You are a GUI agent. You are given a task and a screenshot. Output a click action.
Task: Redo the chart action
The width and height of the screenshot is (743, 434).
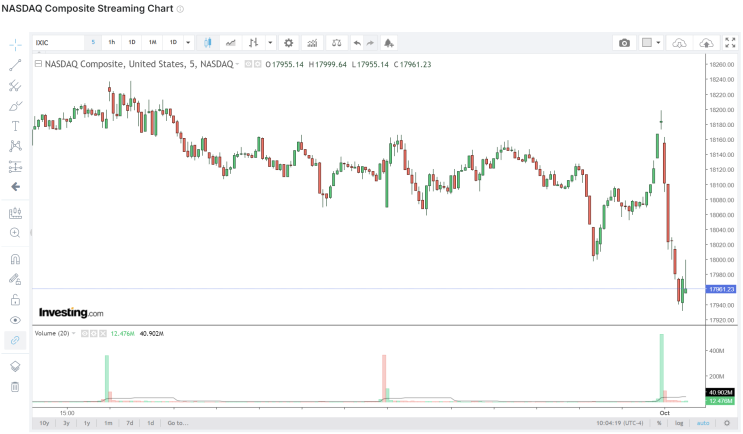pyautogui.click(x=370, y=43)
